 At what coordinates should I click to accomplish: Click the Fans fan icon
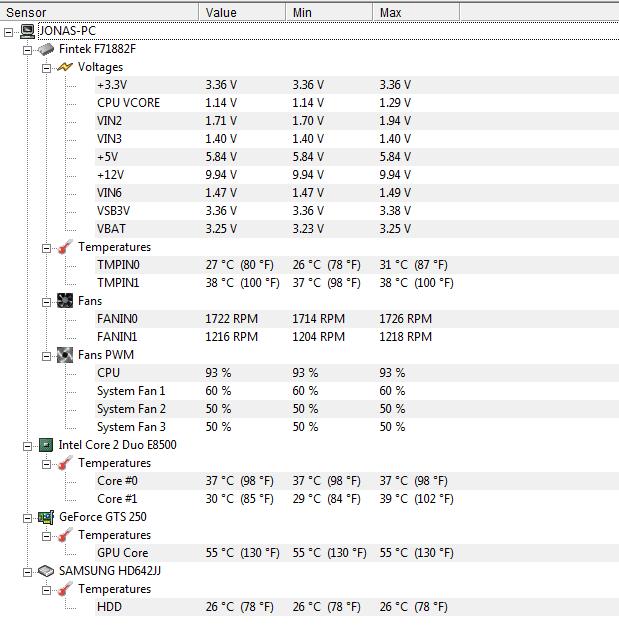click(65, 301)
